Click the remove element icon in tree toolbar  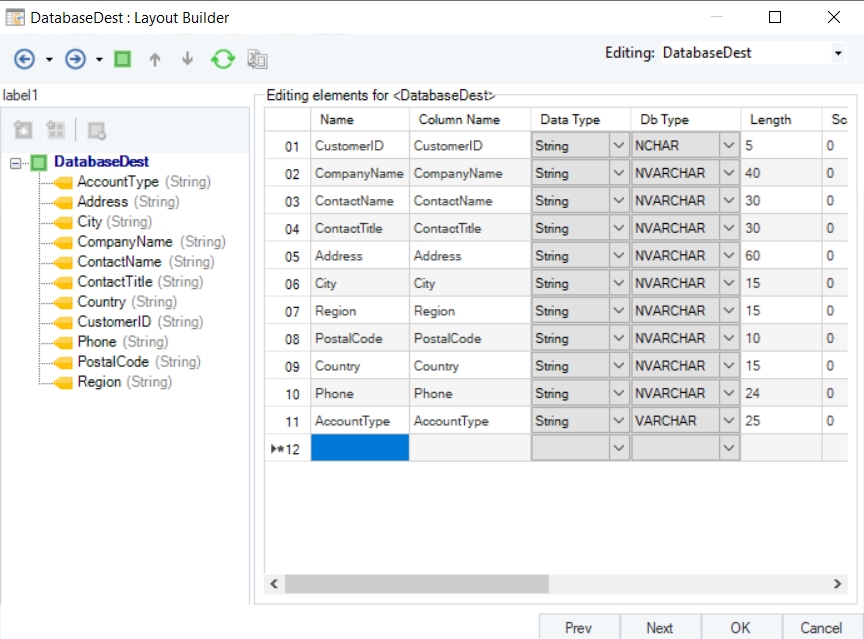(97, 130)
